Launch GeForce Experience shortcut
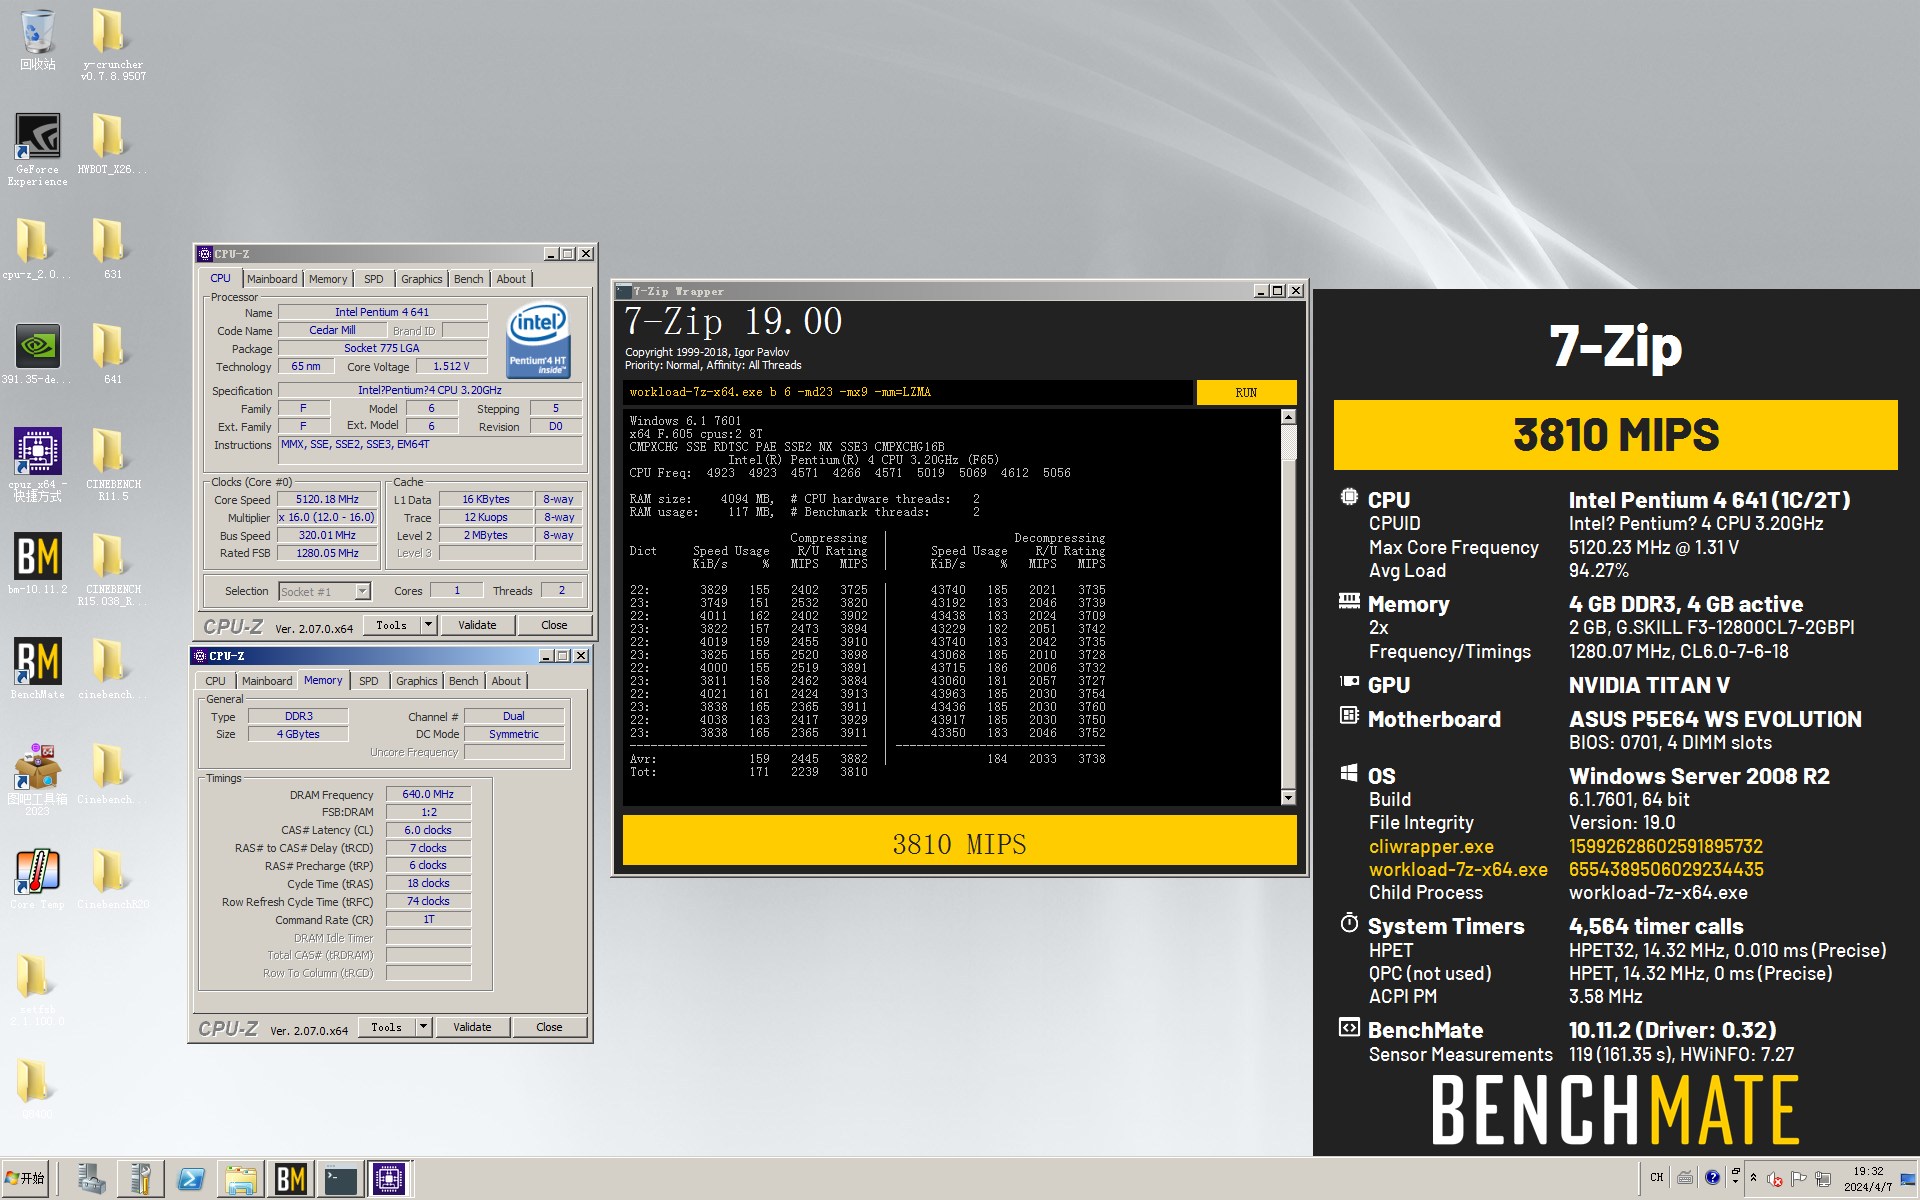Viewport: 1920px width, 1200px height. tap(37, 148)
